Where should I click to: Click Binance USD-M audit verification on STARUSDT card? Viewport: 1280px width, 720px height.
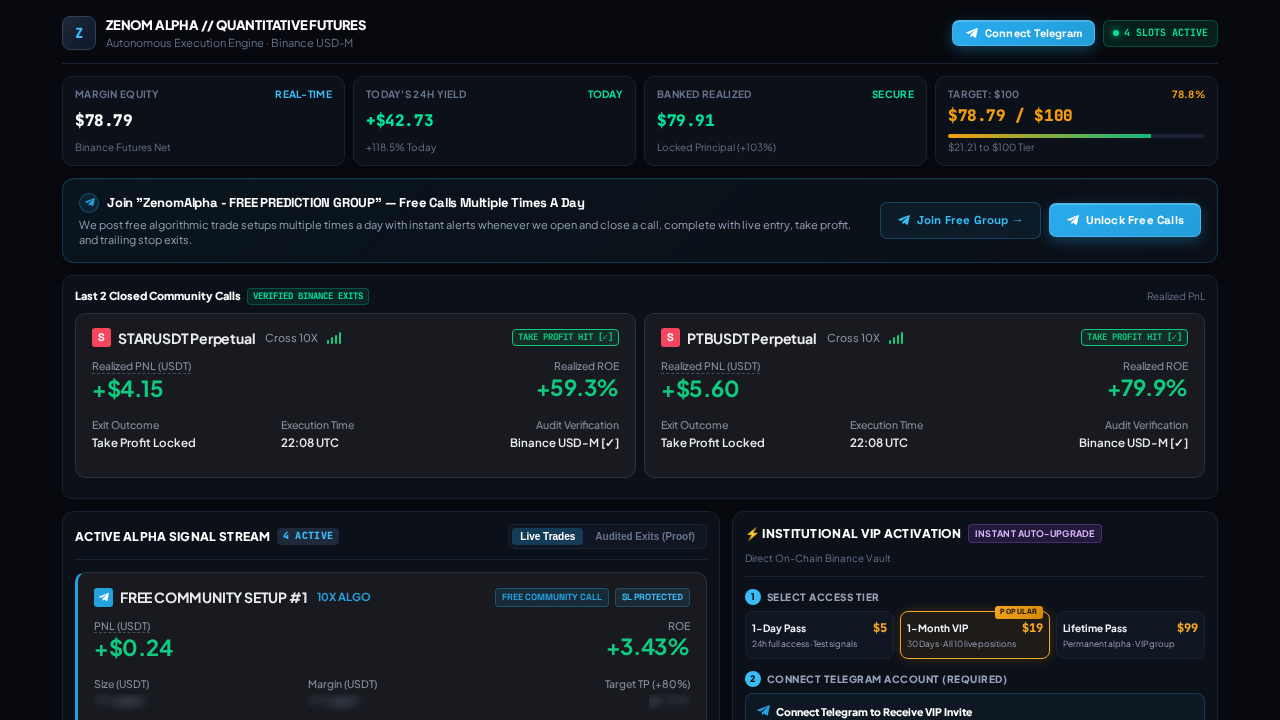tap(564, 442)
